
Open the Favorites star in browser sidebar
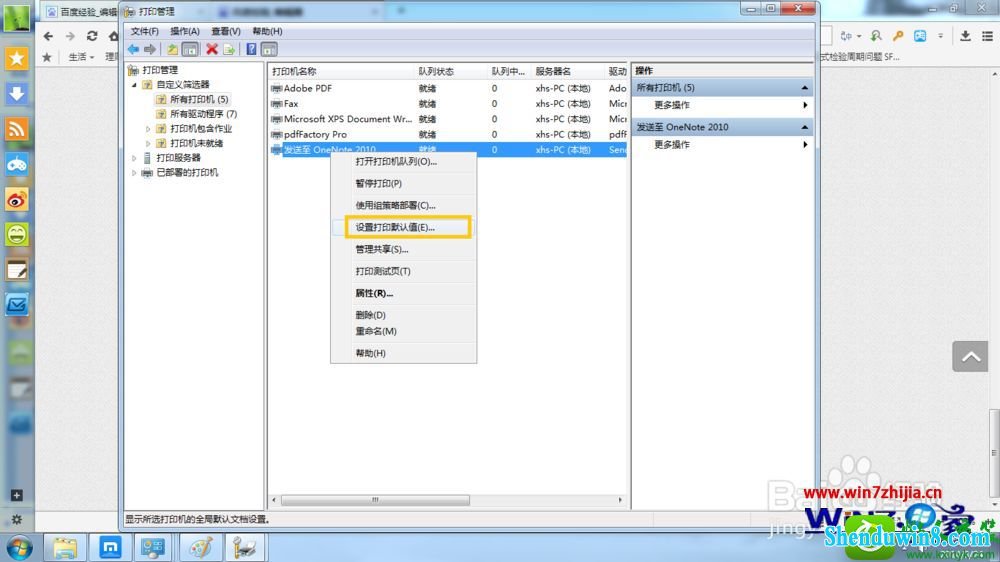click(17, 59)
